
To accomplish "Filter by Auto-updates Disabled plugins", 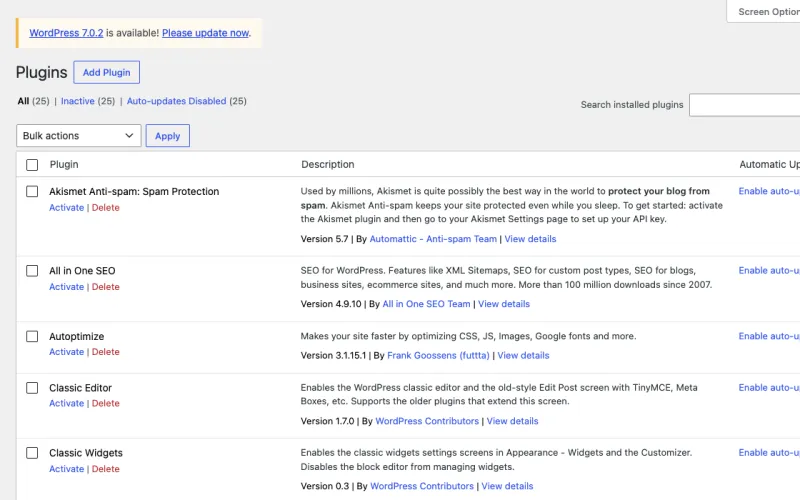I will (x=177, y=101).
